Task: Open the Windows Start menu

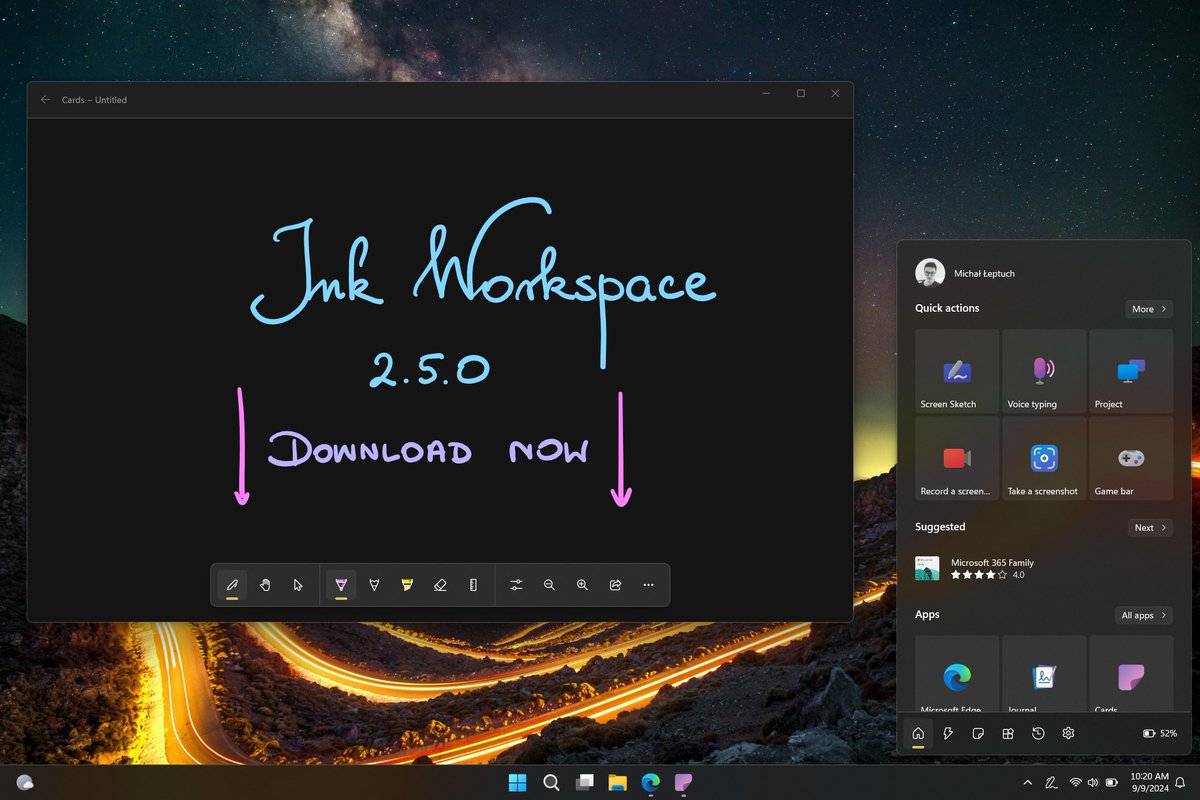Action: [x=518, y=782]
